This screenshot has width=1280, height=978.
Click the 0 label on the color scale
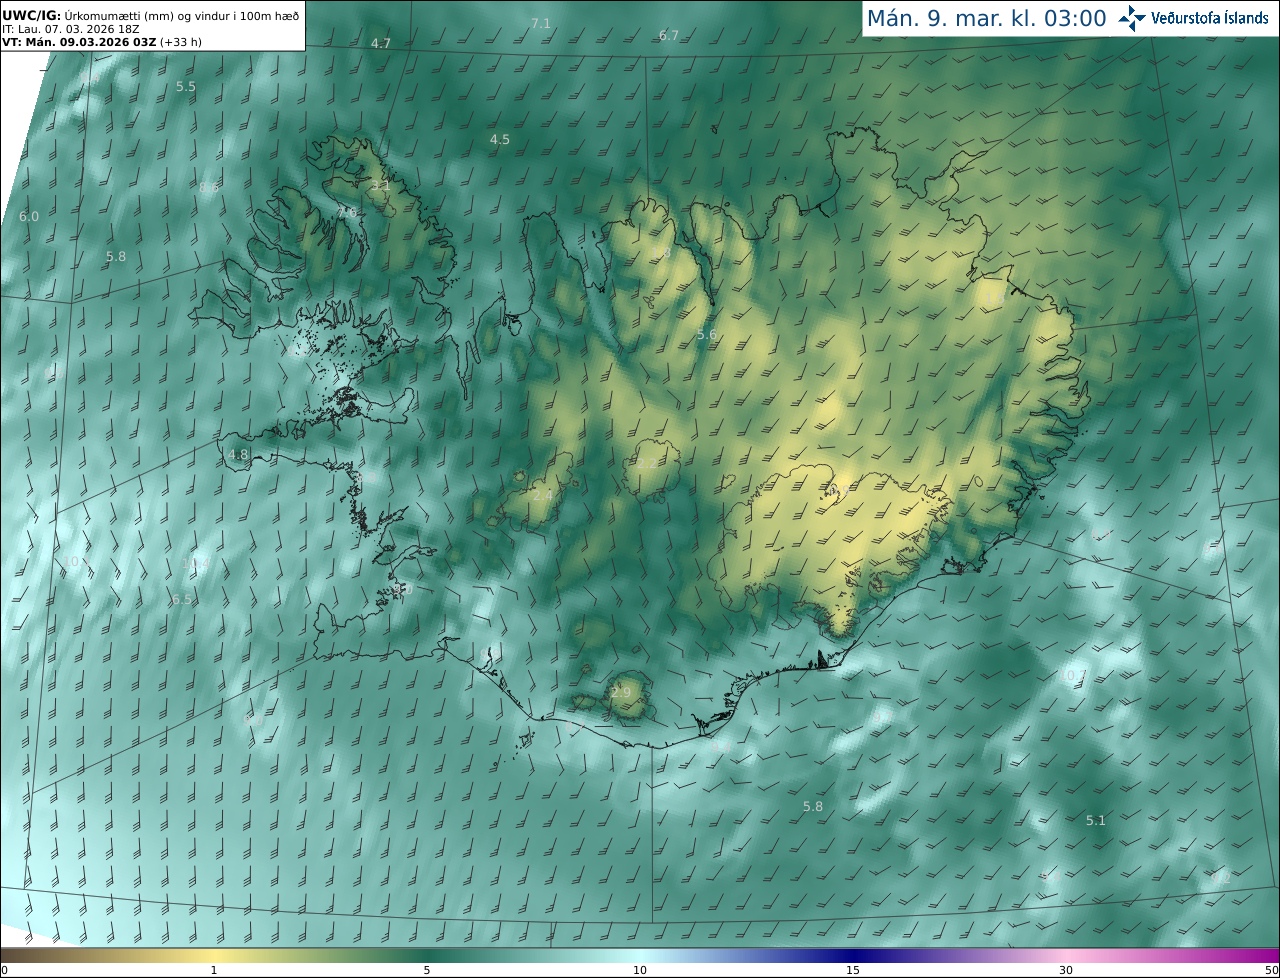pyautogui.click(x=4, y=971)
